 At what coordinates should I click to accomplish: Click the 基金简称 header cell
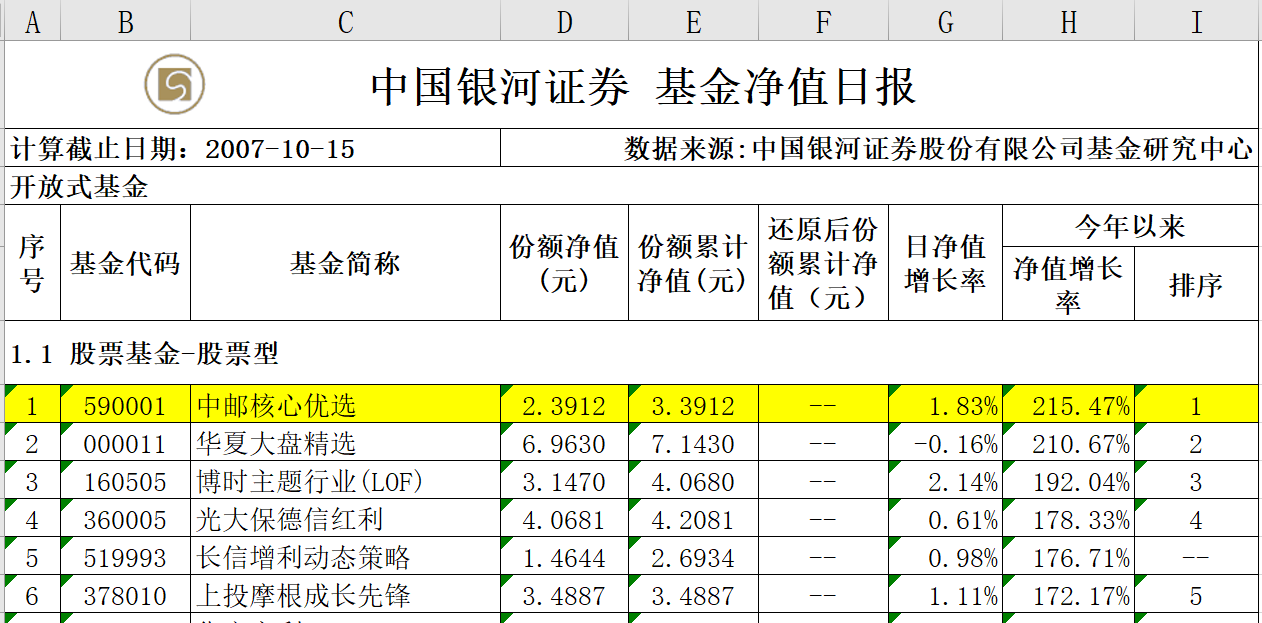[345, 263]
